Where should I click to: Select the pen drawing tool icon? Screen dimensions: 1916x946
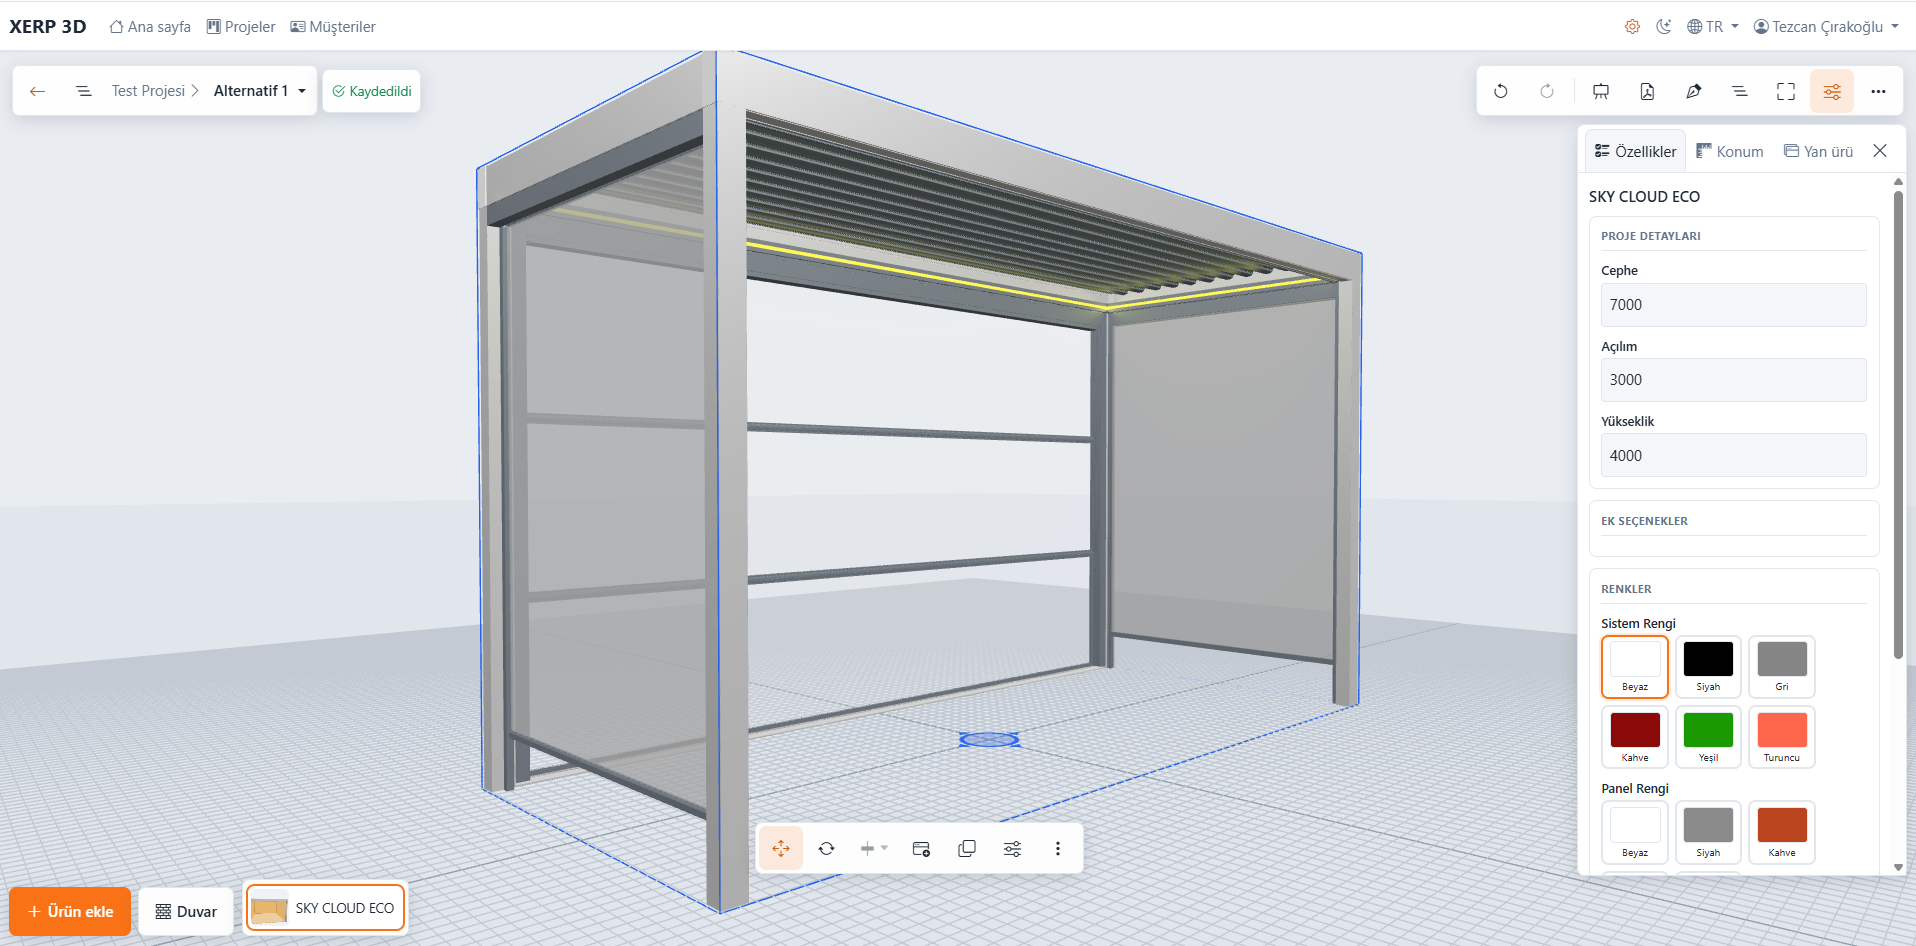(x=1693, y=91)
